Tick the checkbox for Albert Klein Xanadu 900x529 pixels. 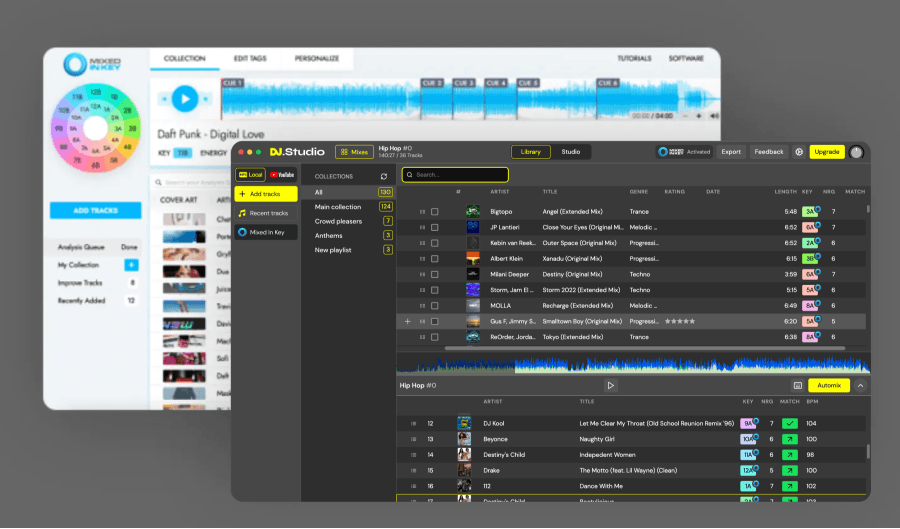pos(435,259)
